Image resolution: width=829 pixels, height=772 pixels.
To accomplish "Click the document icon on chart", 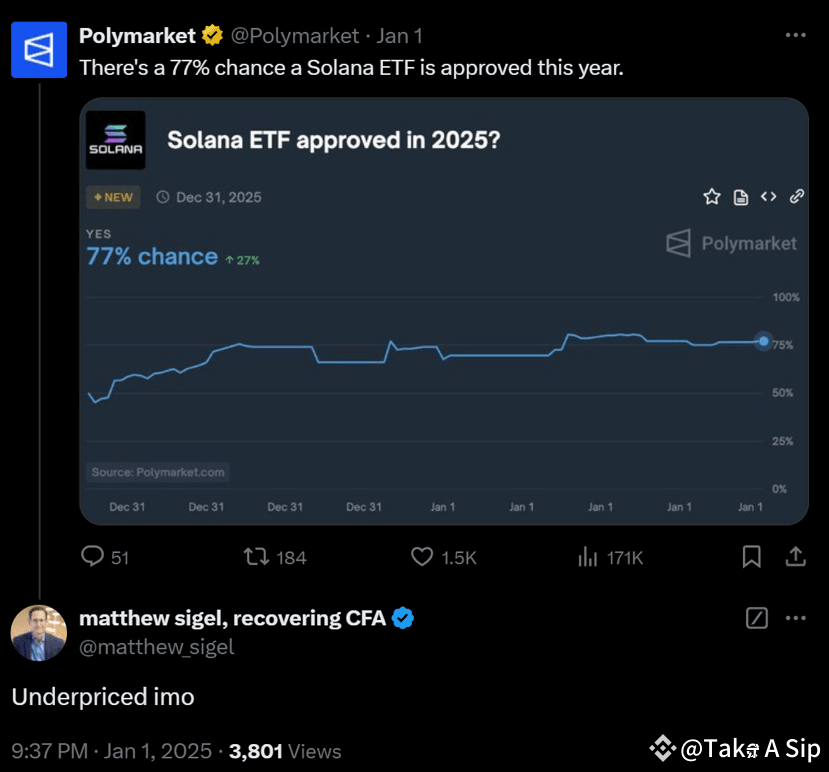I will click(x=741, y=197).
